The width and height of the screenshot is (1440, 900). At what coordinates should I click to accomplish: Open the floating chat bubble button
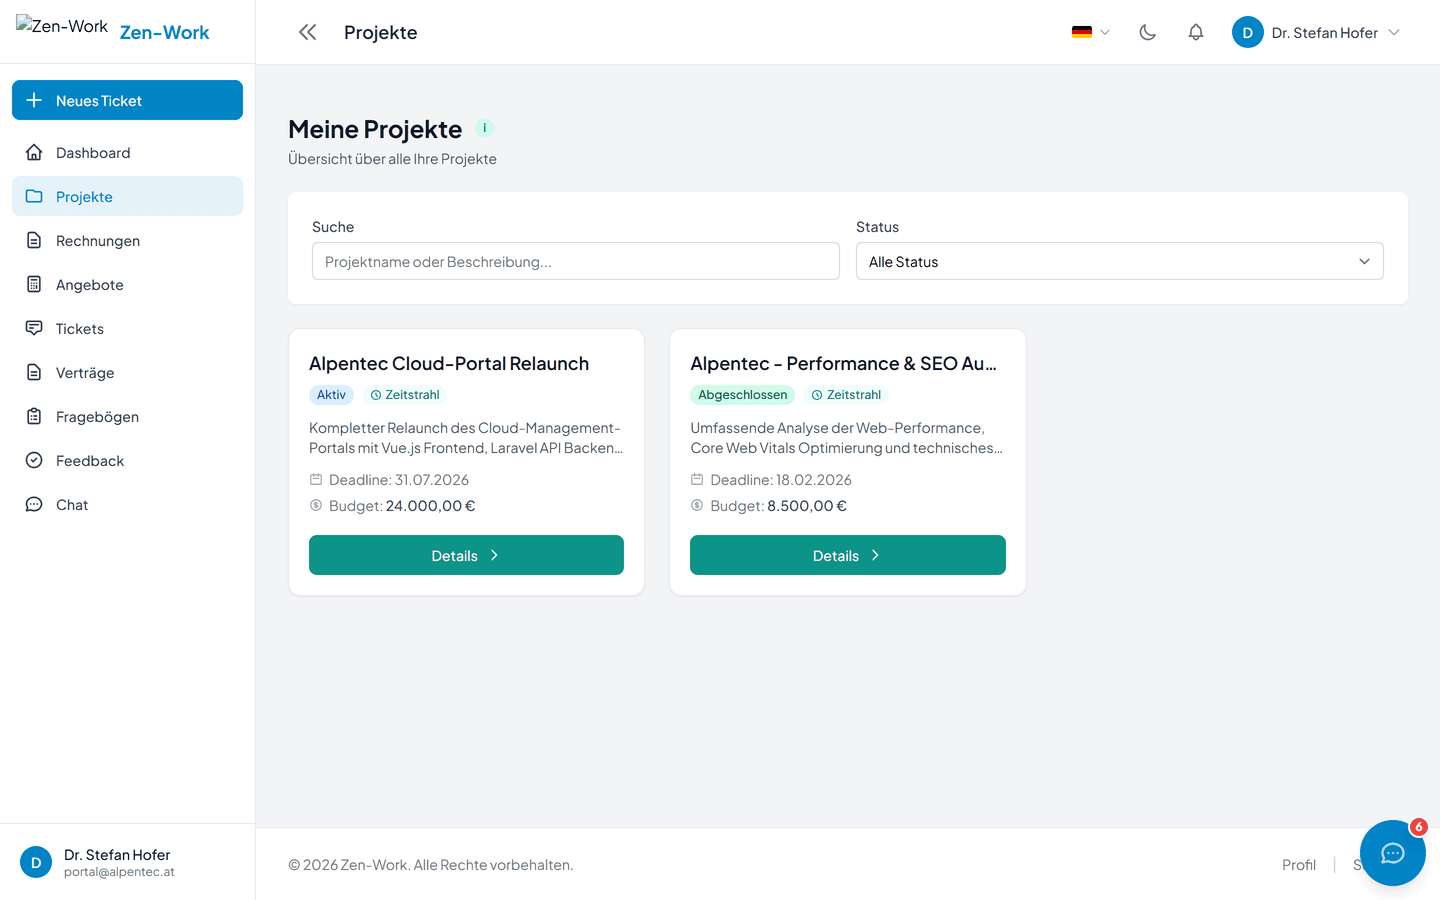pos(1392,853)
